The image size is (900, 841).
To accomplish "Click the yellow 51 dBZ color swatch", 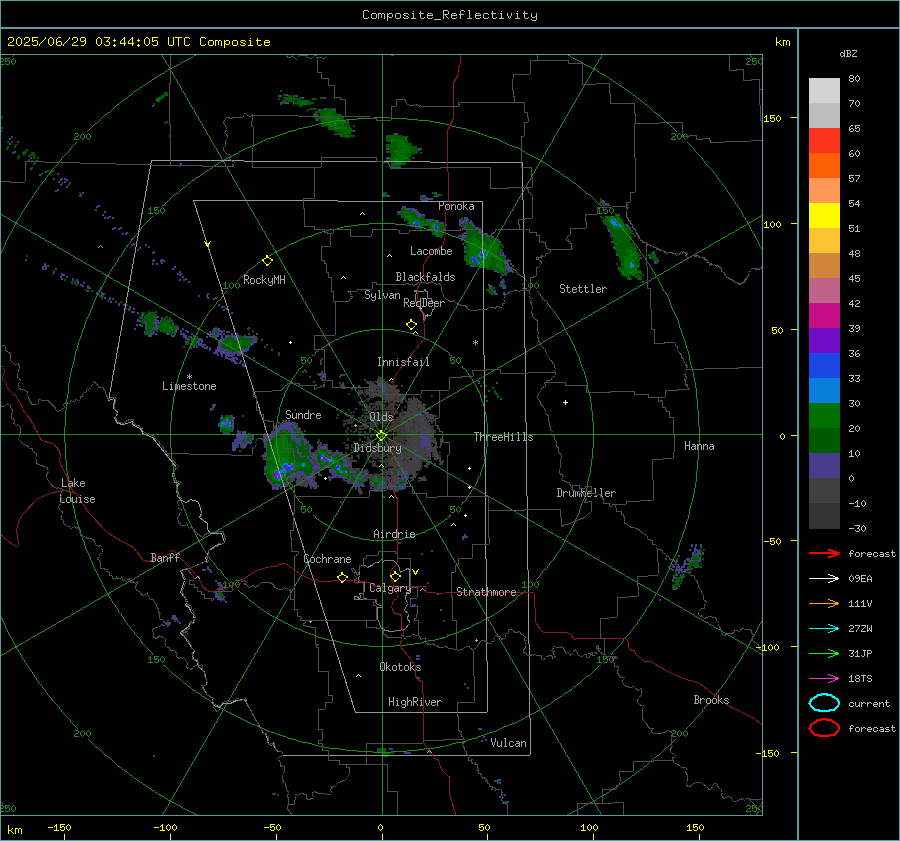I will [824, 215].
